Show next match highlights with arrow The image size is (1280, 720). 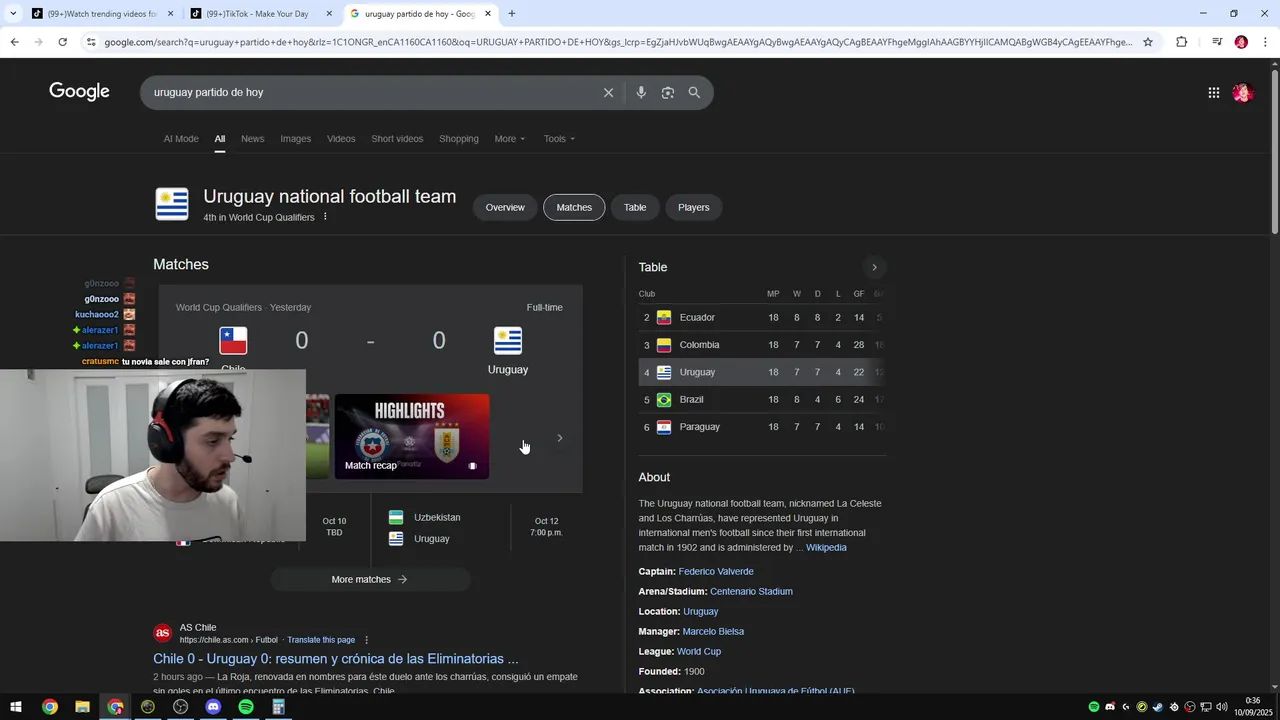(x=559, y=438)
